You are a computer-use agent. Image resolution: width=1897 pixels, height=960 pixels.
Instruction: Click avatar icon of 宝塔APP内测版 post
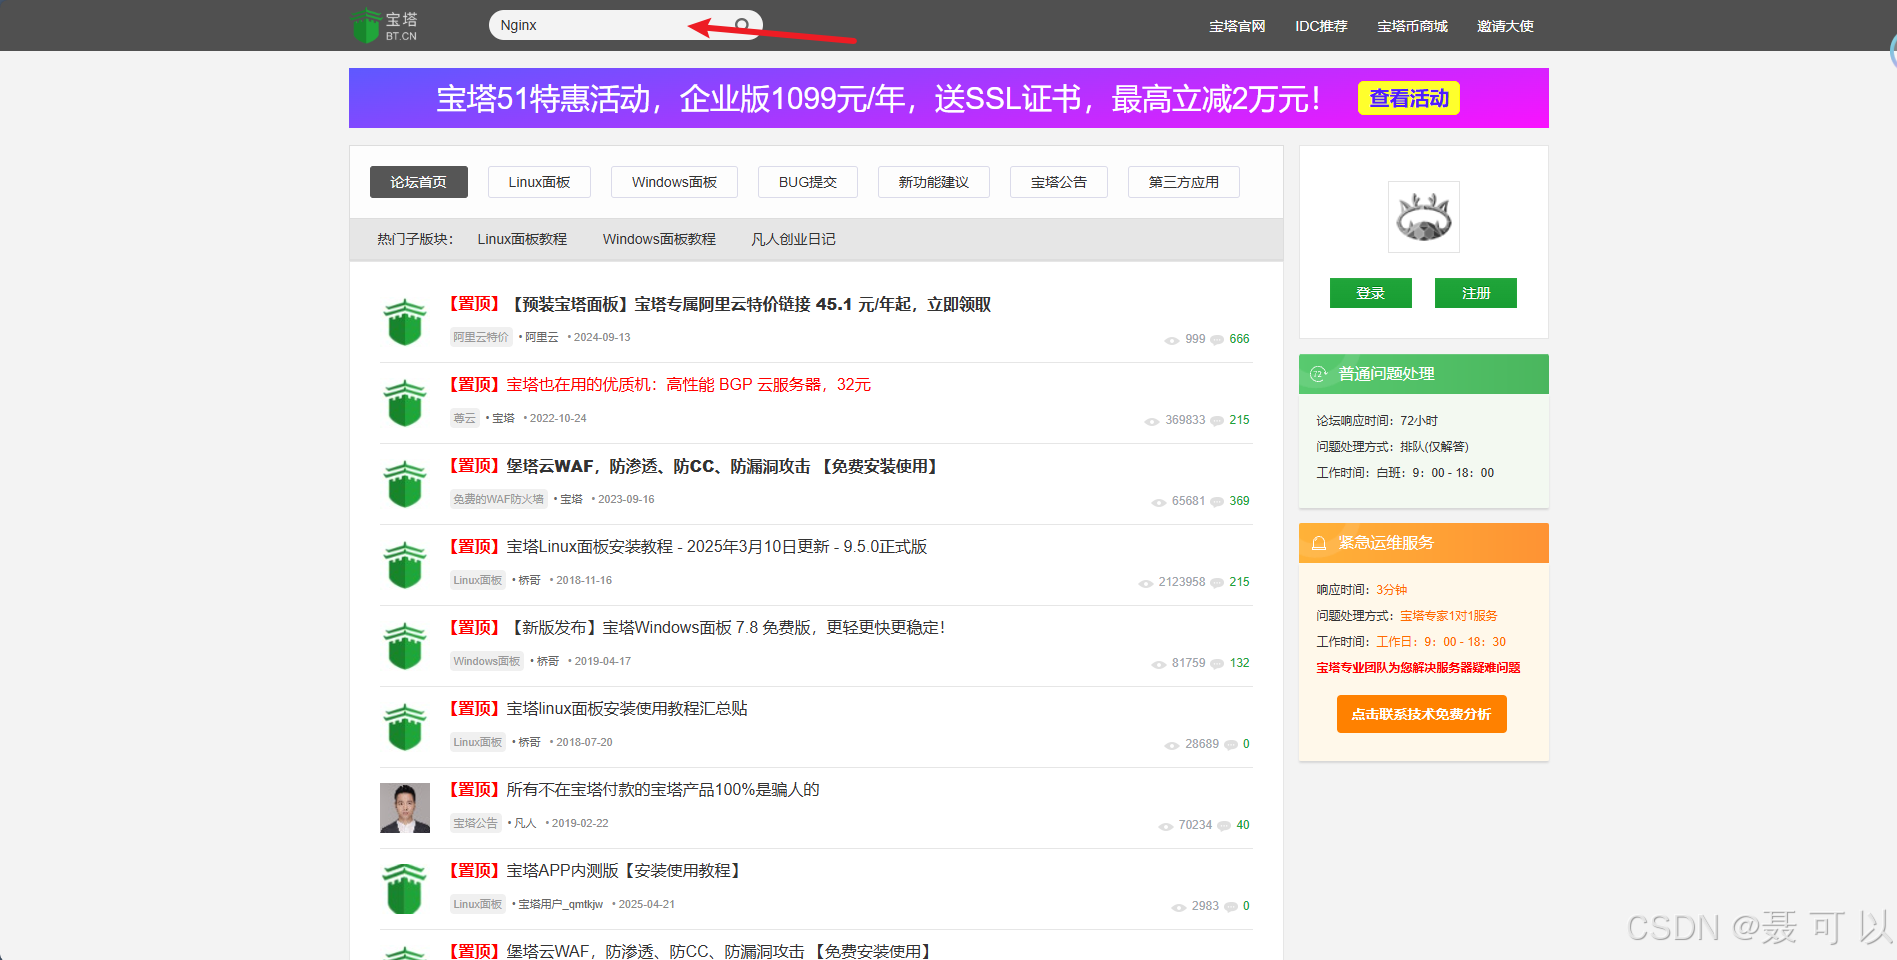click(x=405, y=889)
